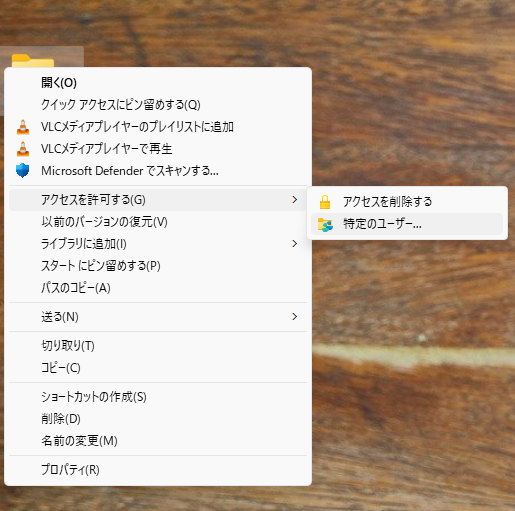Select ライブラリに追加(I) entry

click(158, 244)
